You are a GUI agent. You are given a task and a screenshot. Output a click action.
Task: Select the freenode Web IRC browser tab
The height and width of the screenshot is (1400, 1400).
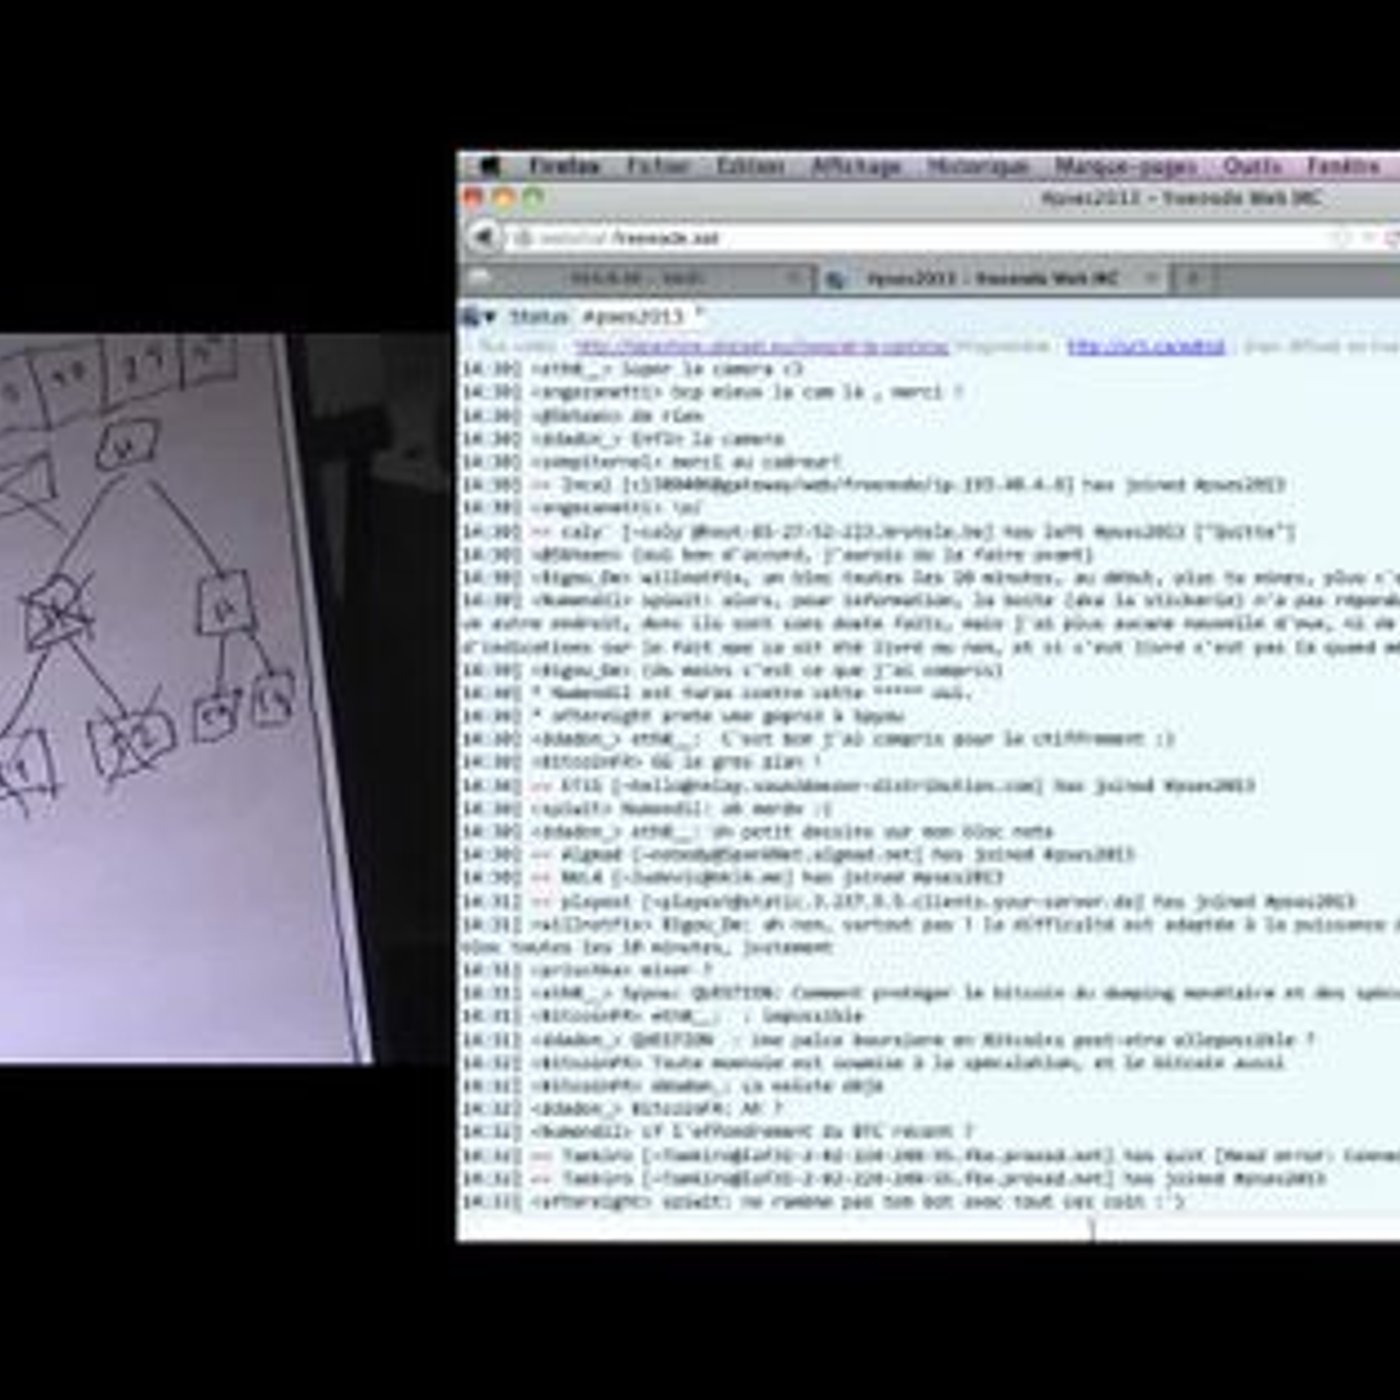point(992,278)
